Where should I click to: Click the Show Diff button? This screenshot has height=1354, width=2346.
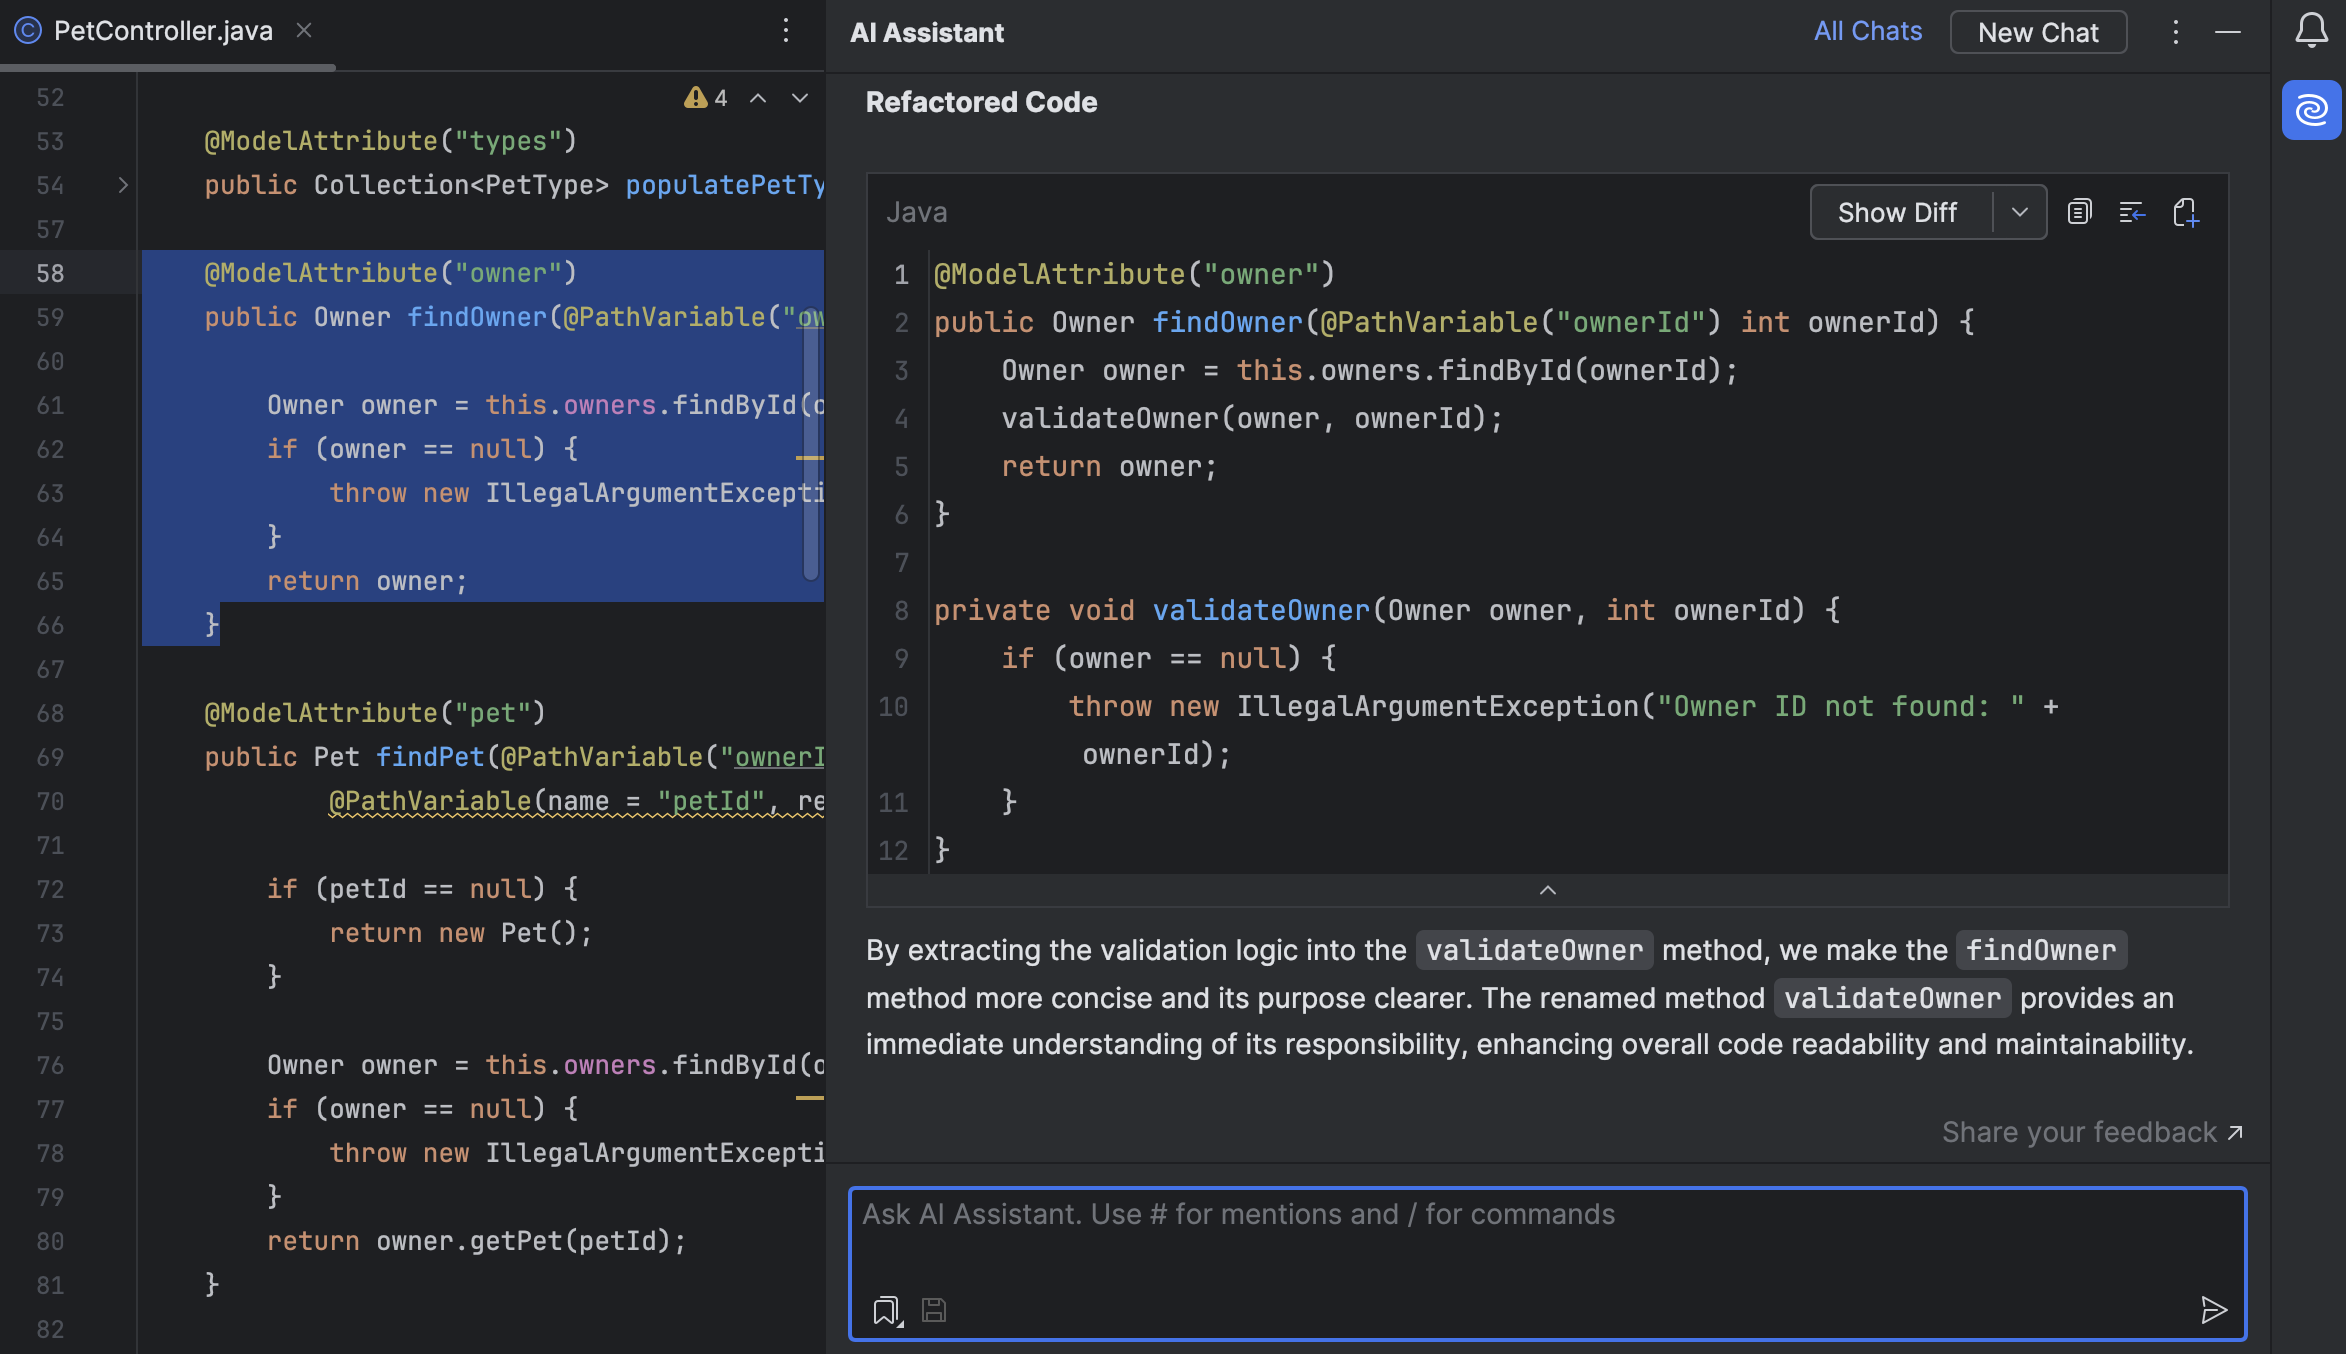[1897, 212]
